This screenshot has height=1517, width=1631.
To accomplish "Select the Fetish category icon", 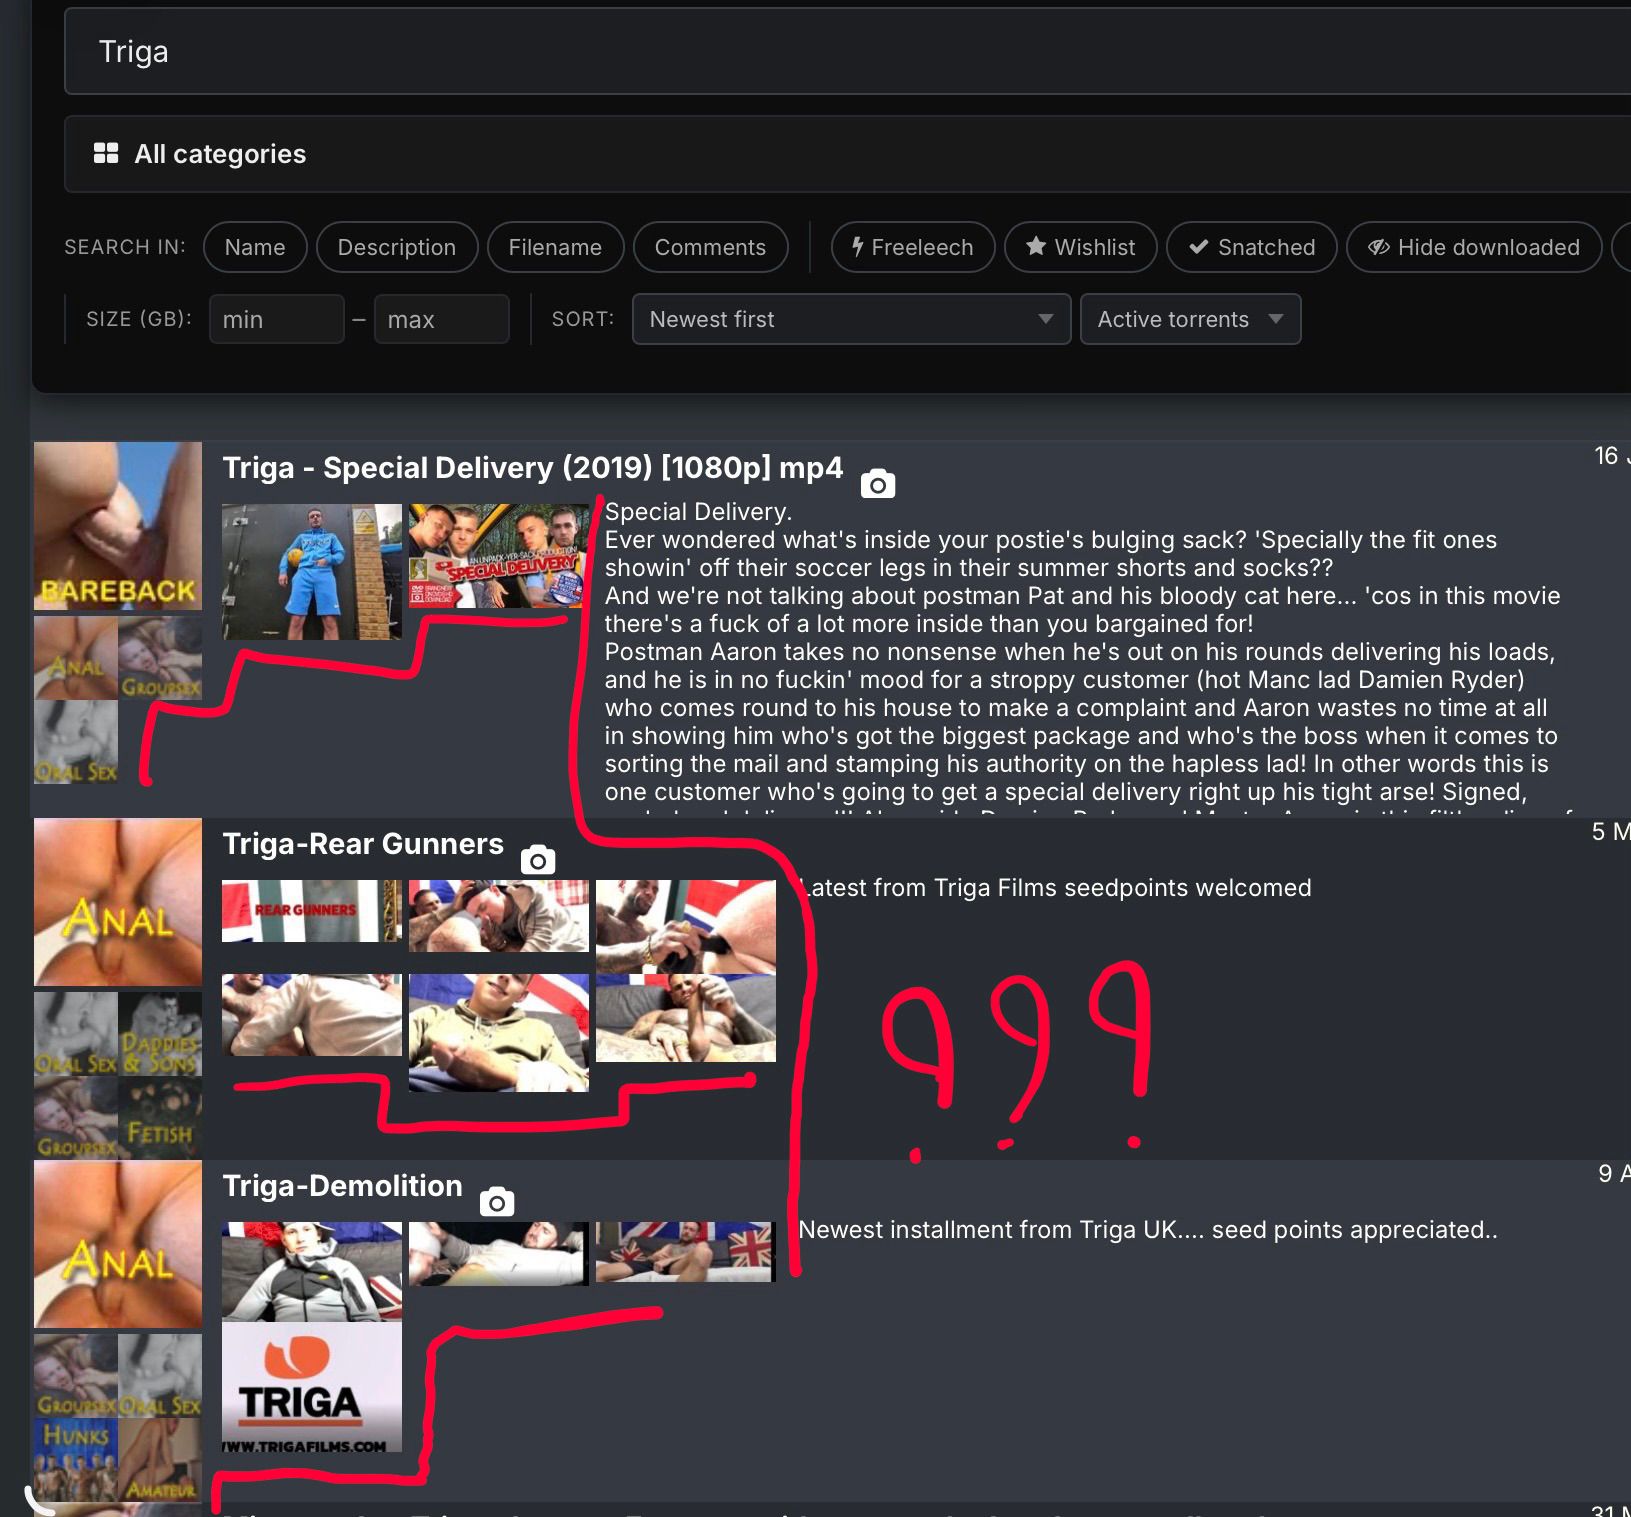I will point(160,1118).
